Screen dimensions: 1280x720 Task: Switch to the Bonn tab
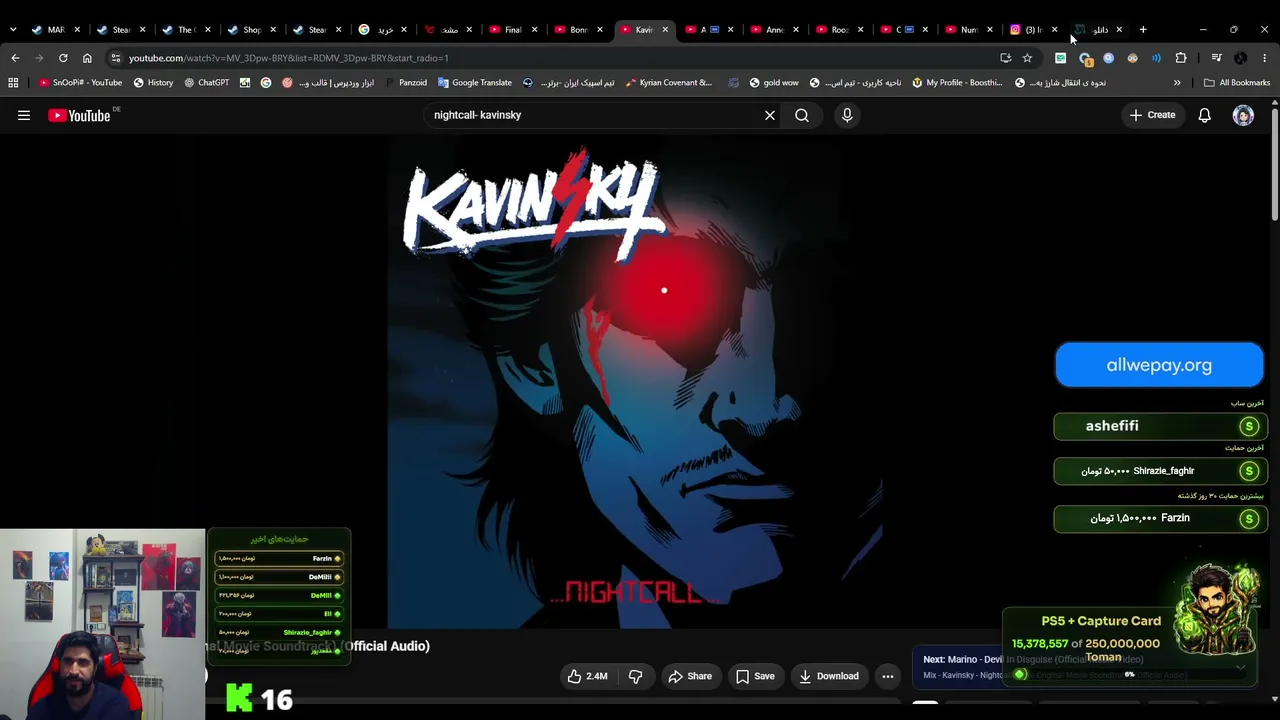[579, 30]
